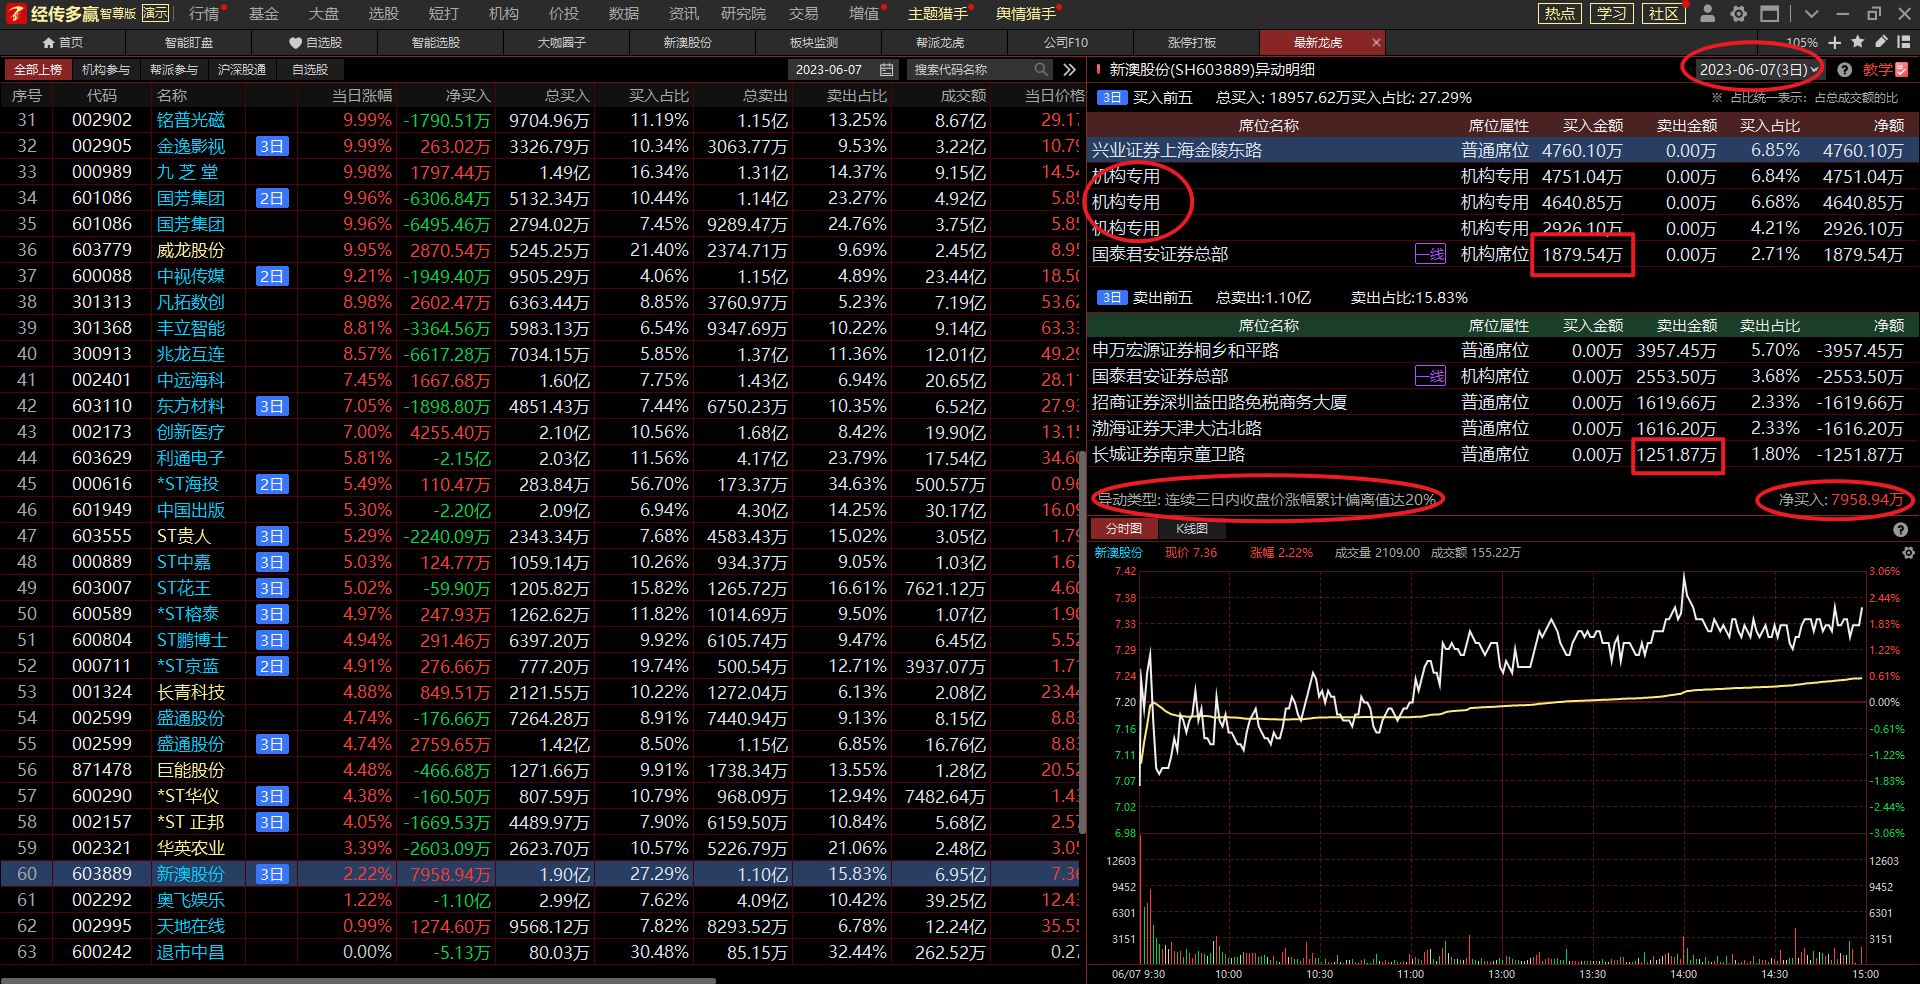Viewport: 1920px width, 984px height.
Task: Switch to the 智能盯盘 tab
Action: (189, 42)
